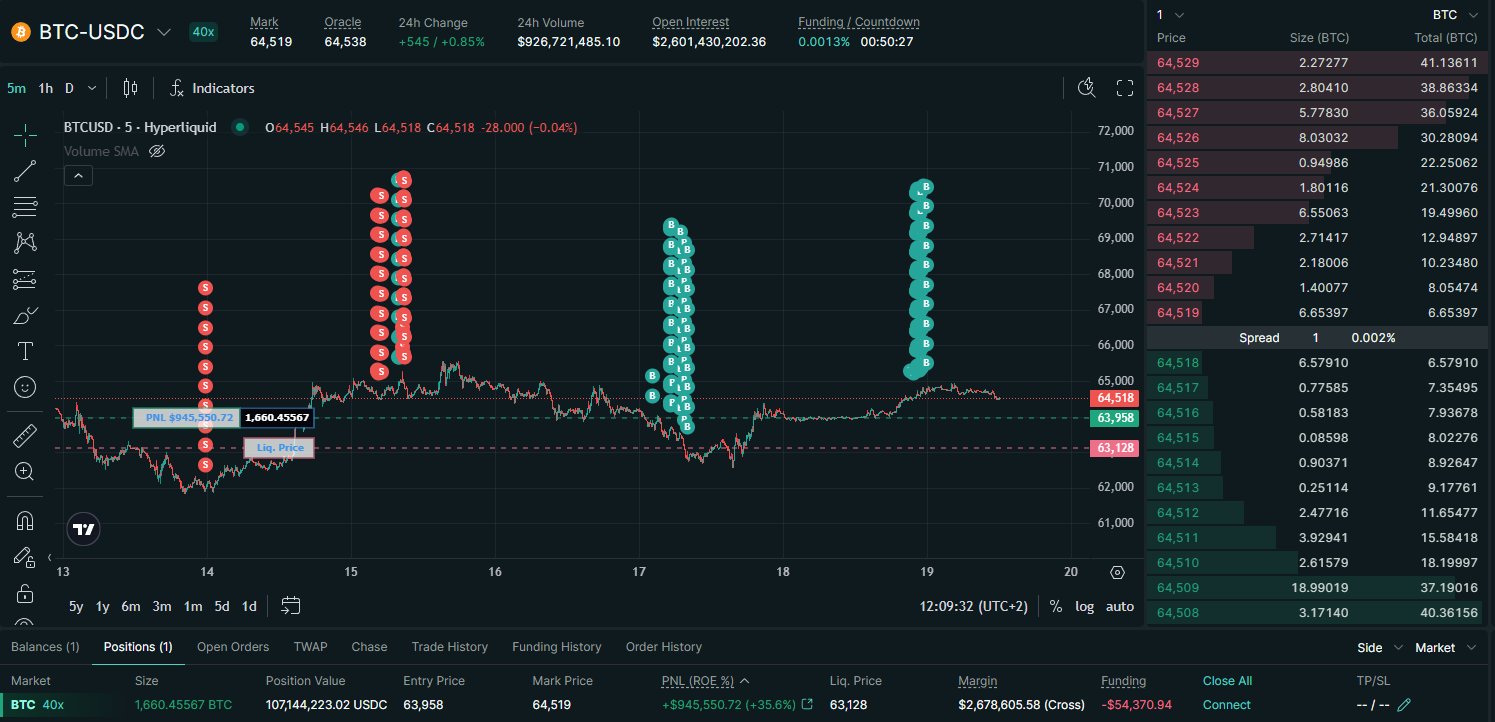Click Close All positions link
This screenshot has width=1495, height=722.
tap(1227, 681)
